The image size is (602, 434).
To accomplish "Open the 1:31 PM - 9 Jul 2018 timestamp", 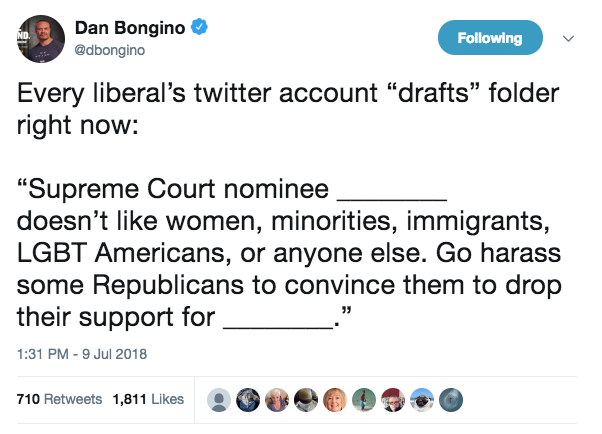I will click(82, 354).
